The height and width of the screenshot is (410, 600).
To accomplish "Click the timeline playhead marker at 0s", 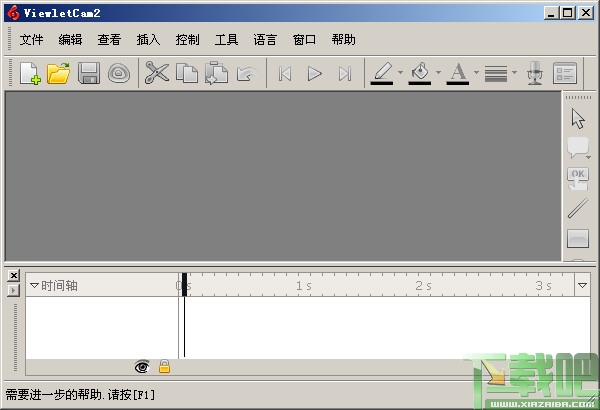I will pos(184,284).
